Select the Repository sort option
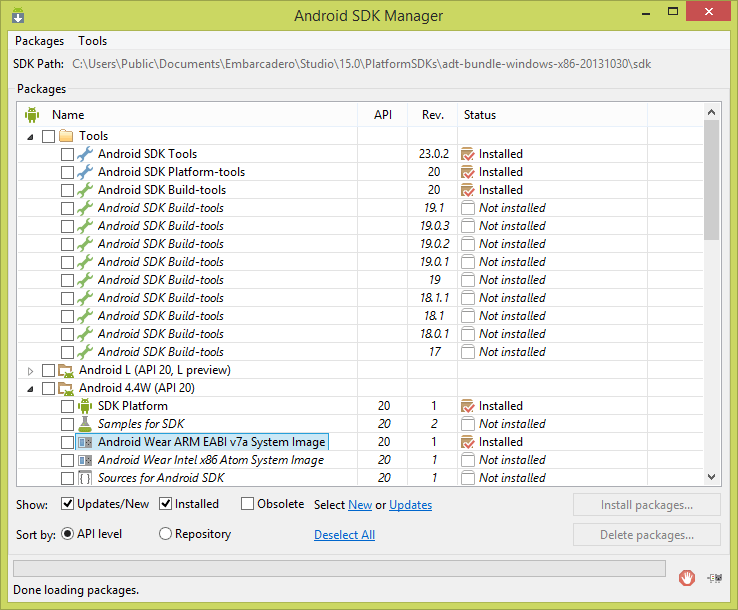 [165, 534]
